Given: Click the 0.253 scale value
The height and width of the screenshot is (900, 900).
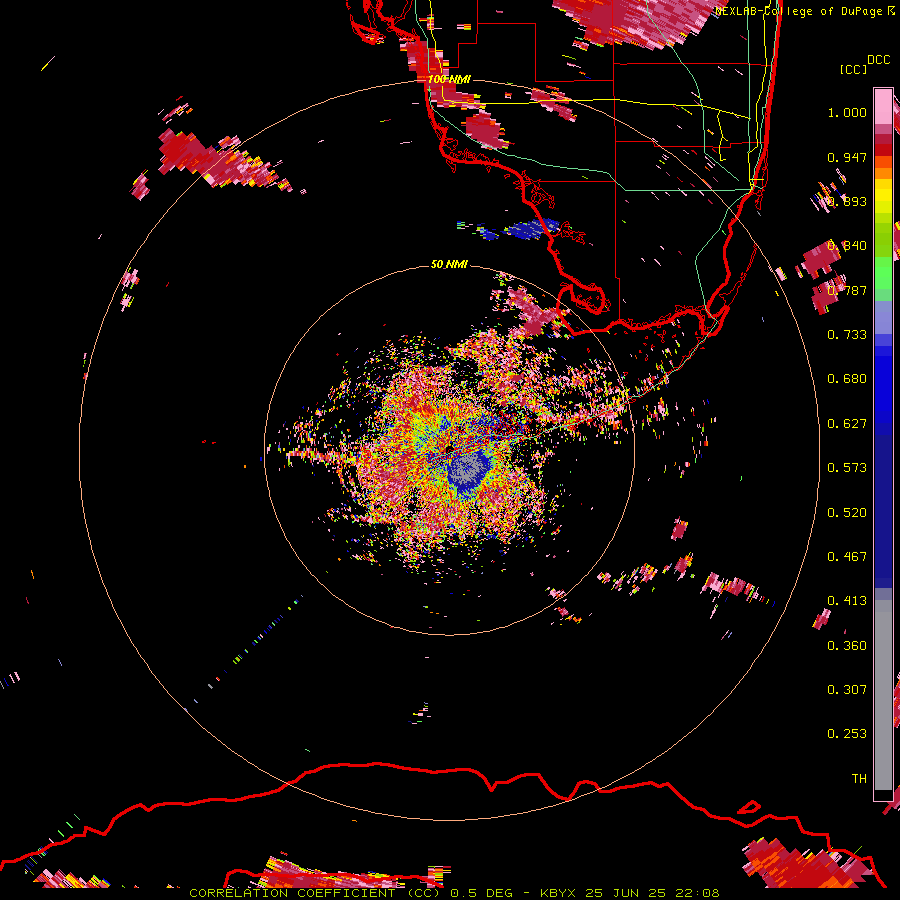Looking at the screenshot, I should (x=847, y=734).
